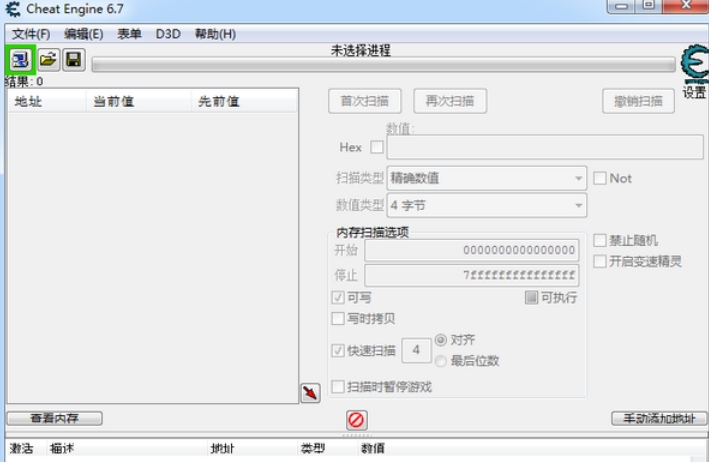Open the 数值类型 dropdown
Screen dimensions: 709x462
pyautogui.click(x=487, y=206)
